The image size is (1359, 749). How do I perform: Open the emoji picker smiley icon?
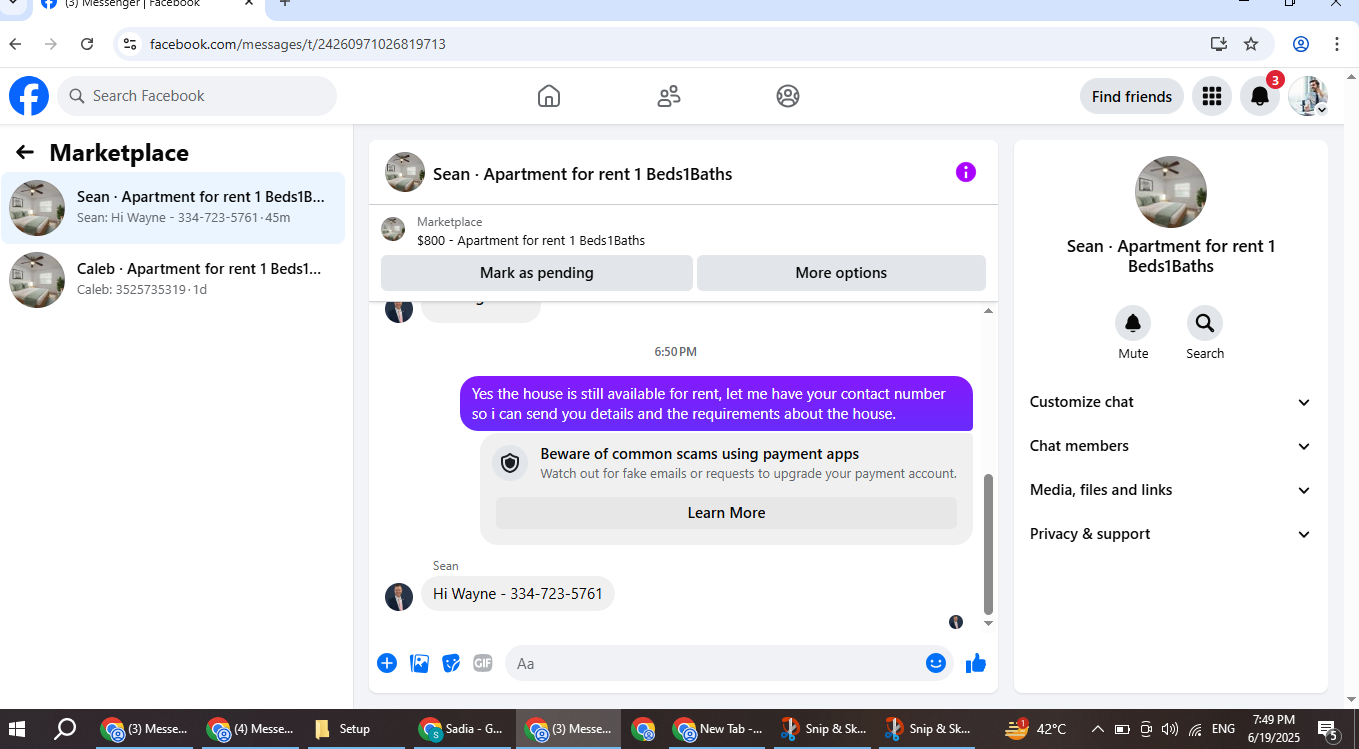point(936,663)
